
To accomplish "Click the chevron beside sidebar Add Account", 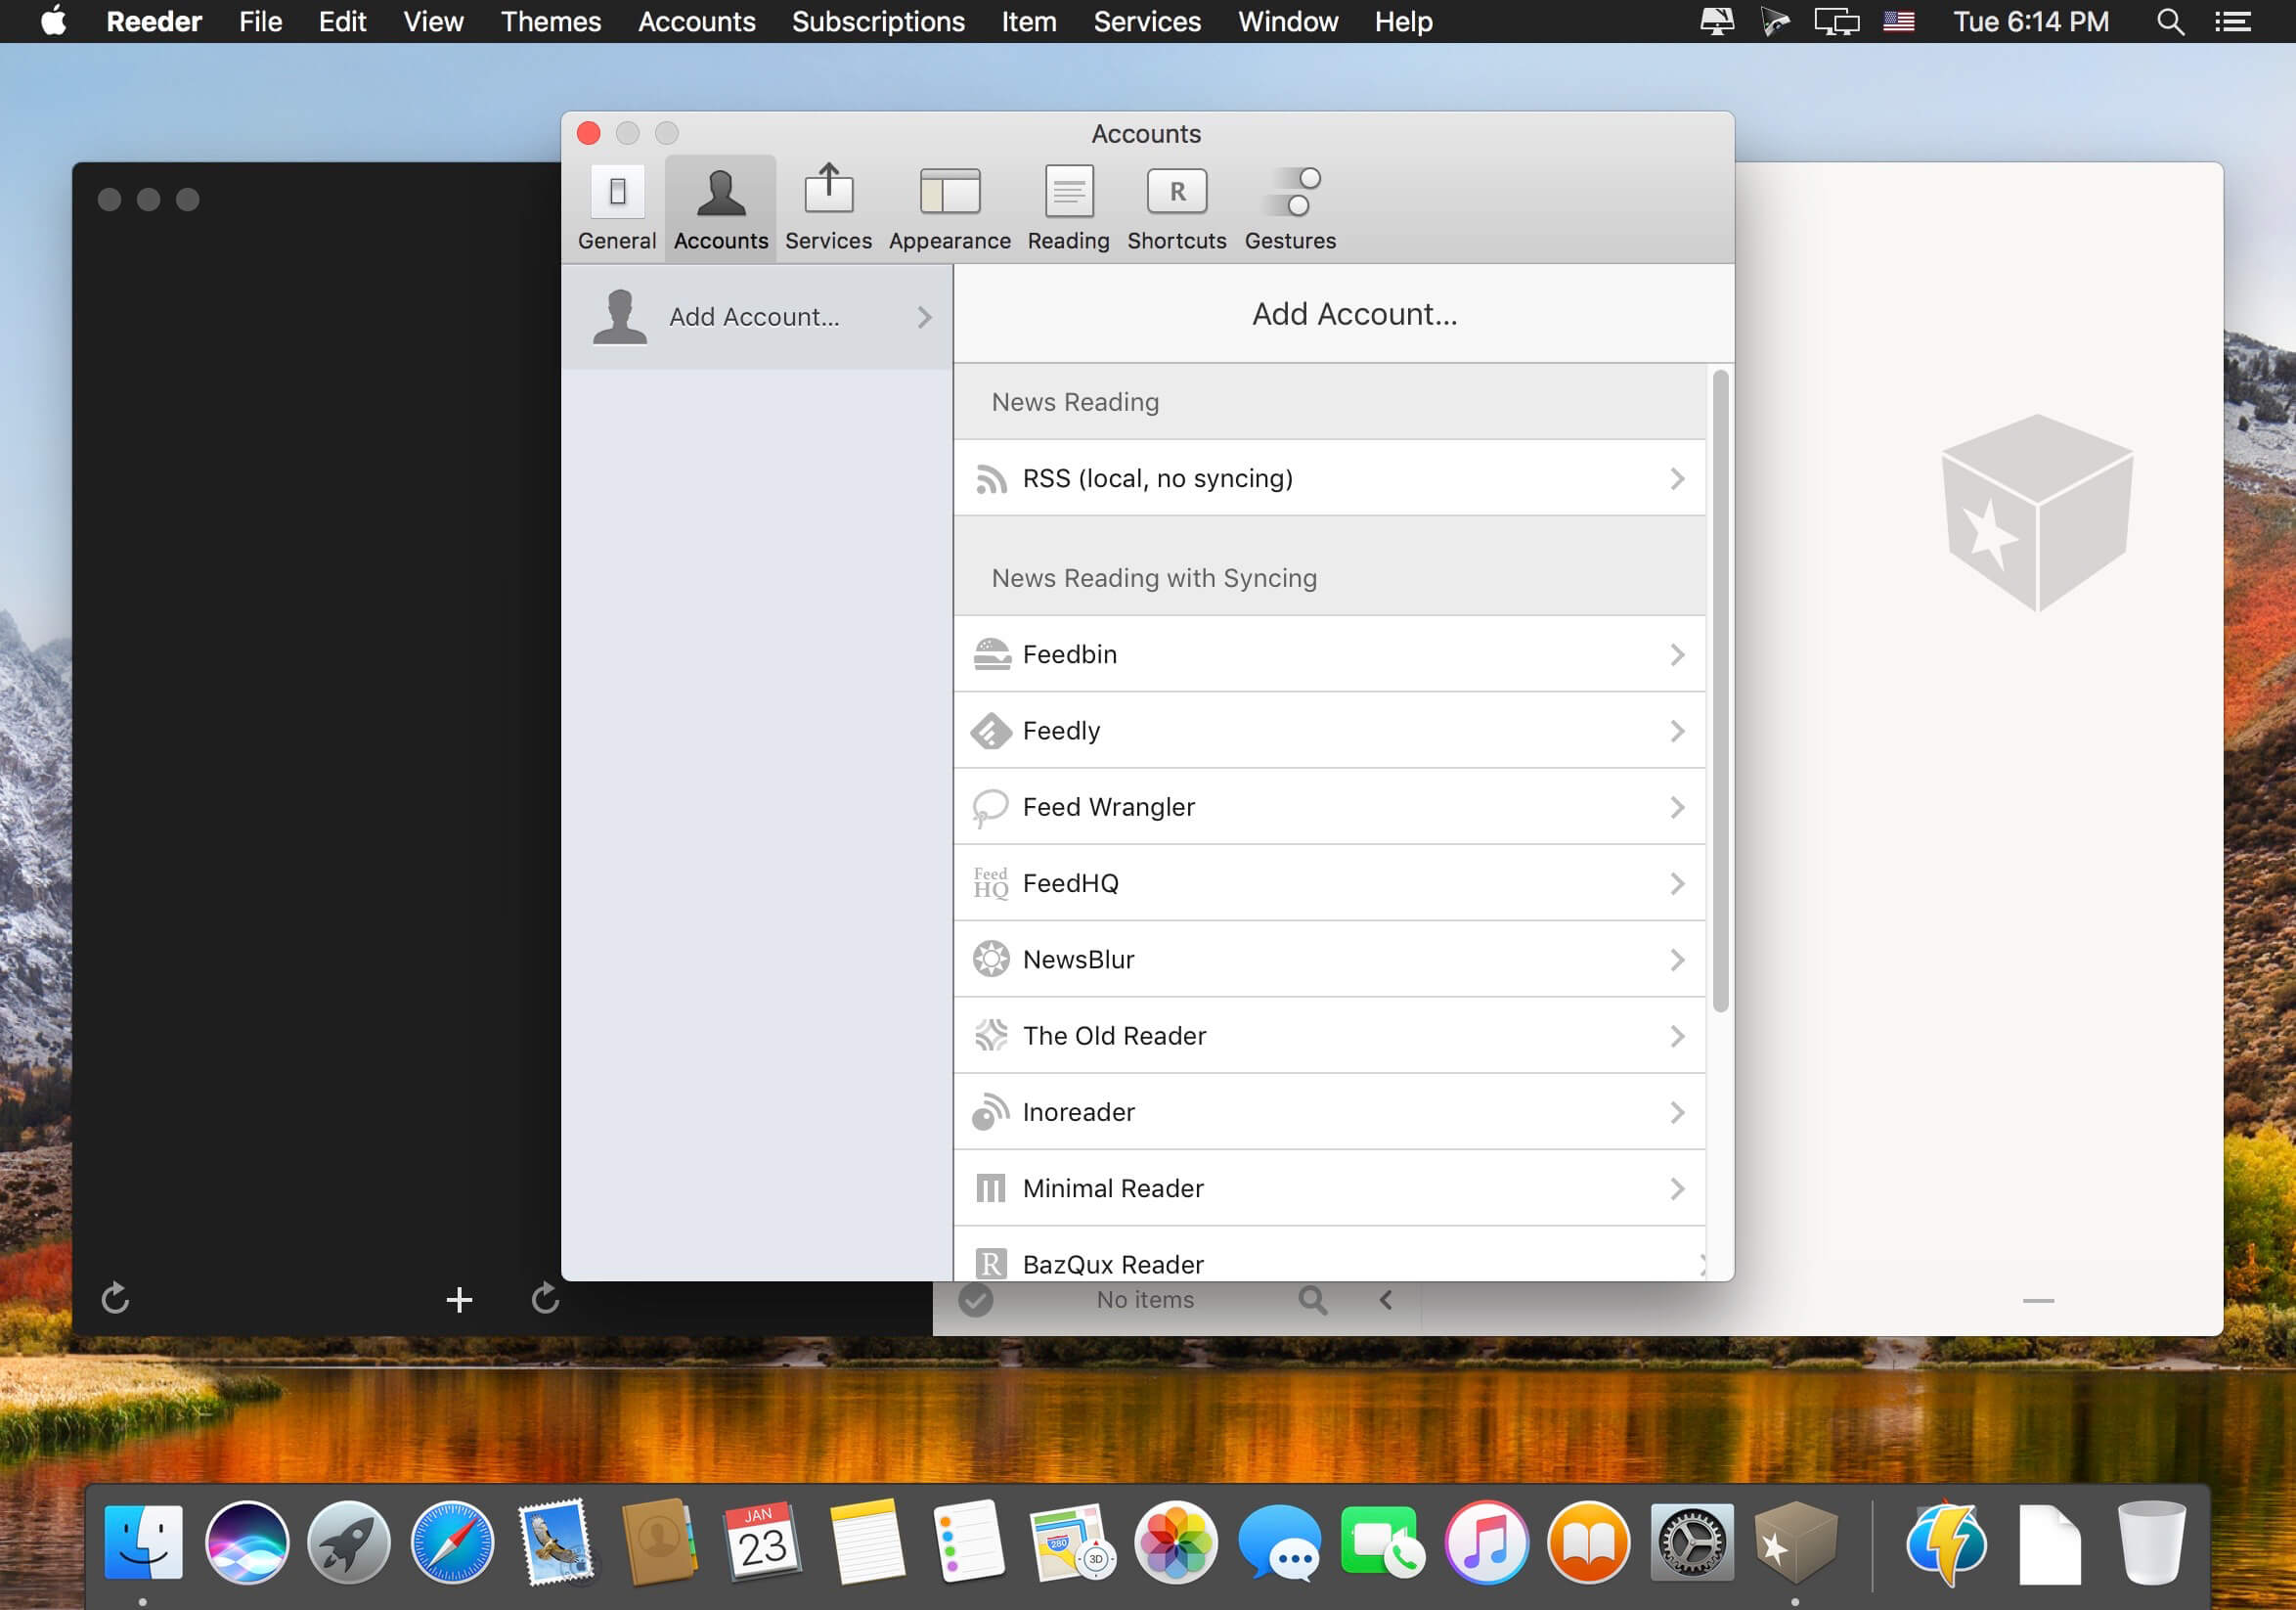I will (x=924, y=318).
